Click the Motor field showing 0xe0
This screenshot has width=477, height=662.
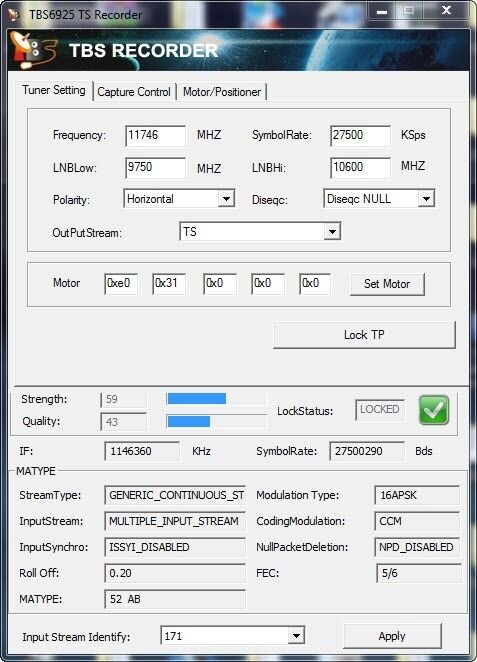121,283
